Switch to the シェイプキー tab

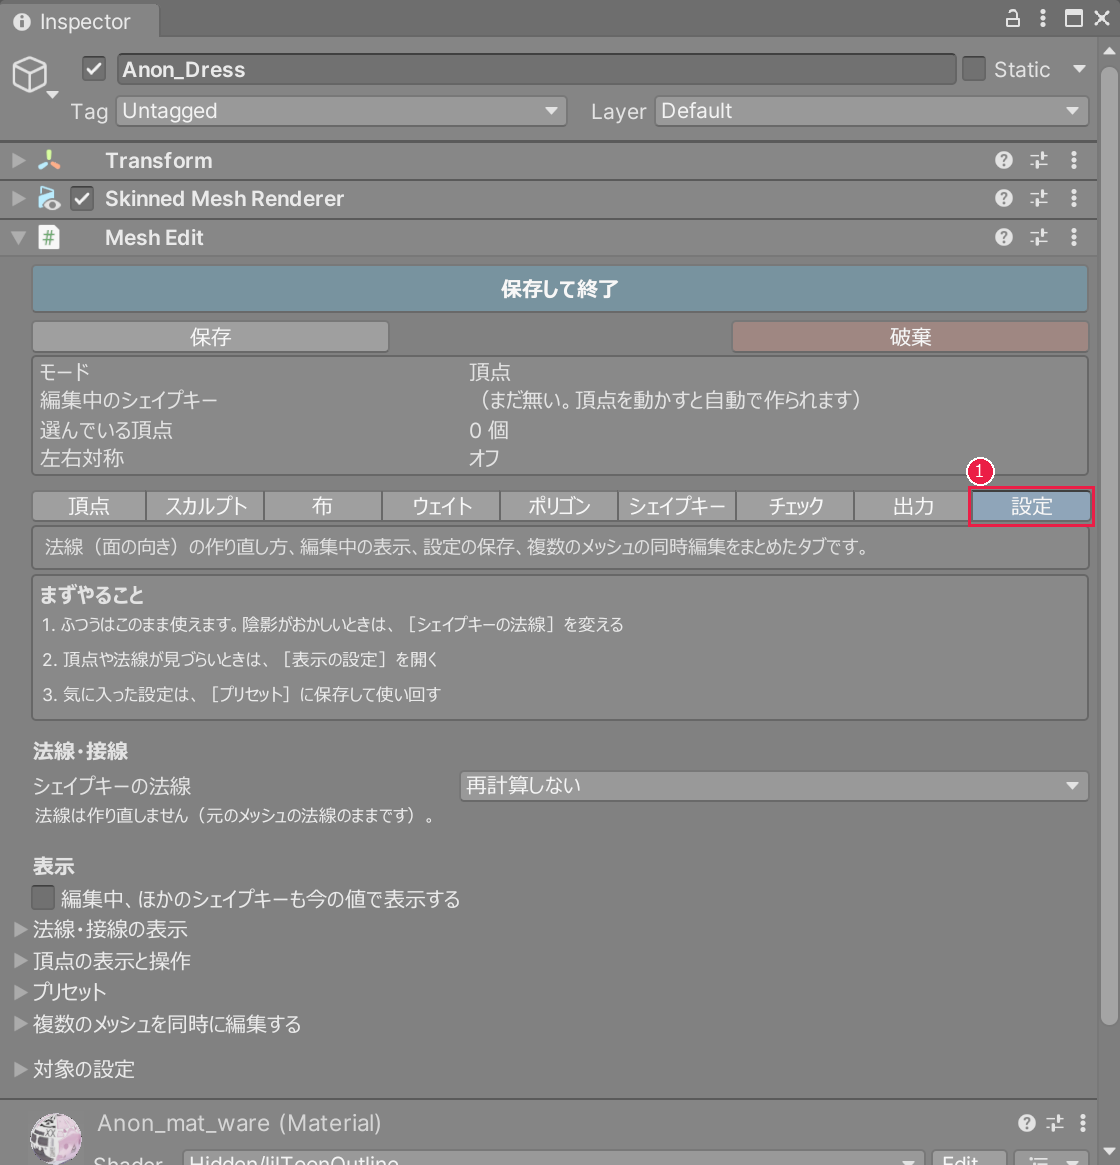tap(677, 506)
